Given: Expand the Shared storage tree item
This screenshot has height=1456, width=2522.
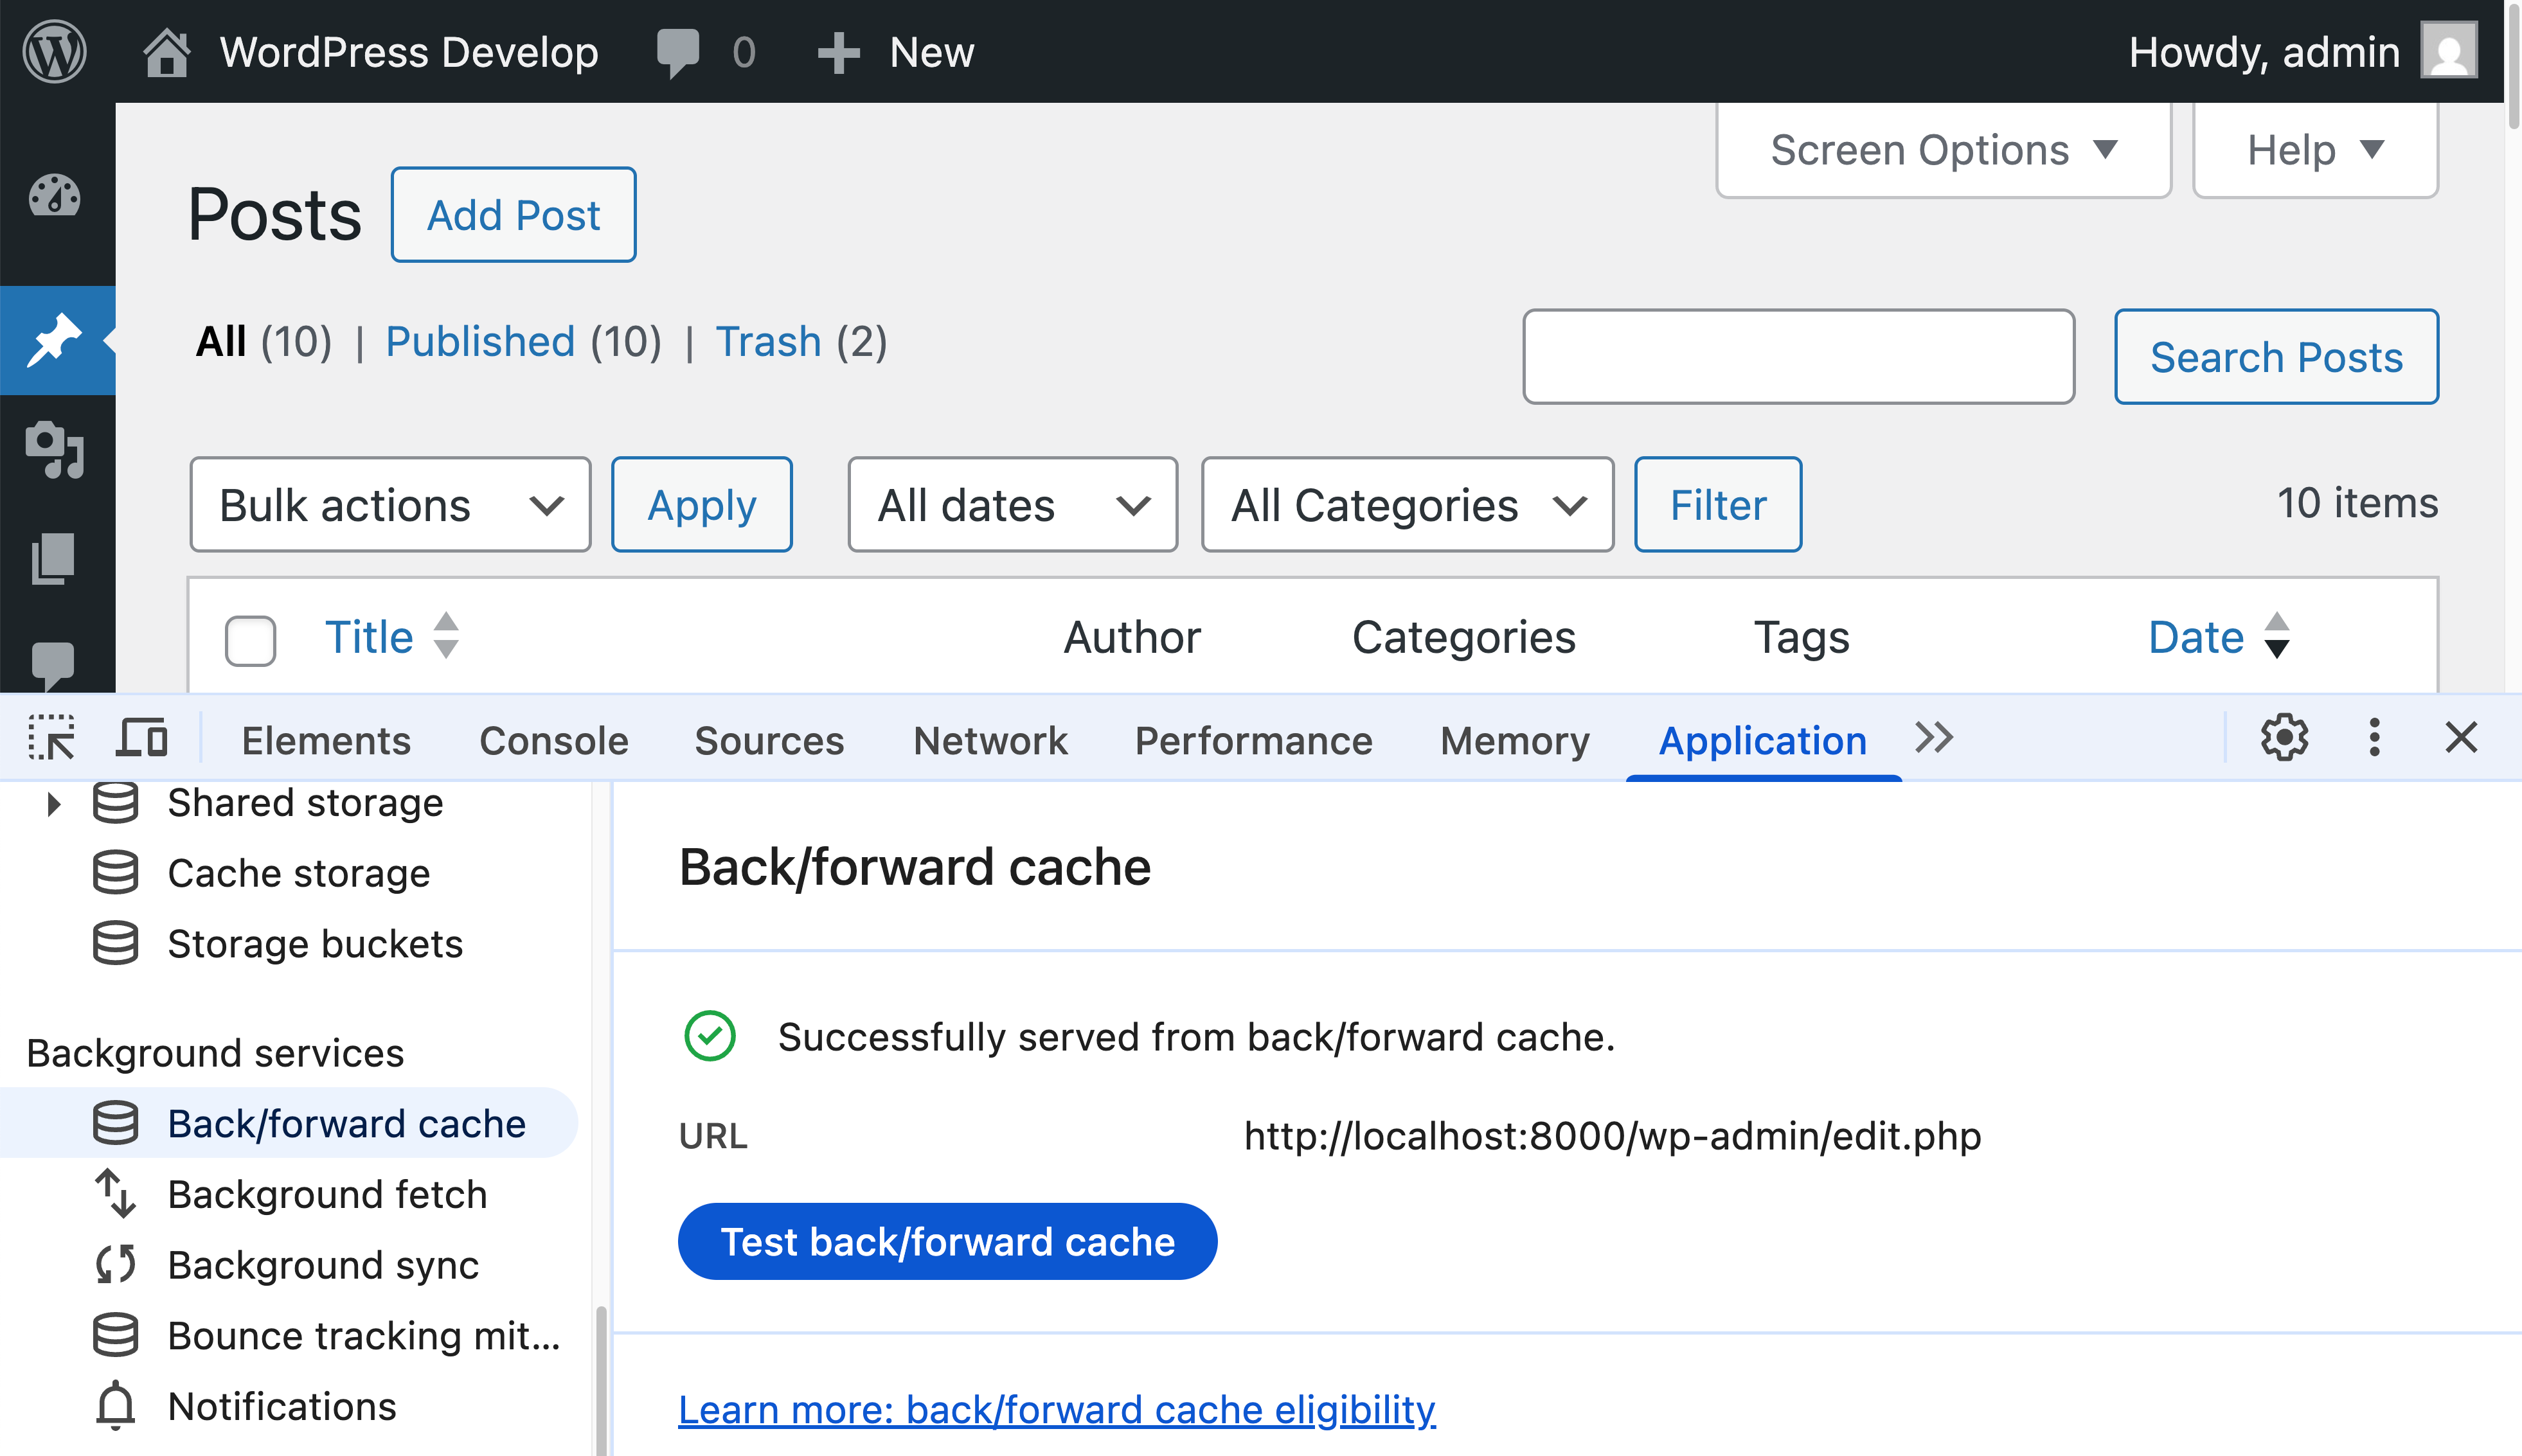Looking at the screenshot, I should 54,803.
